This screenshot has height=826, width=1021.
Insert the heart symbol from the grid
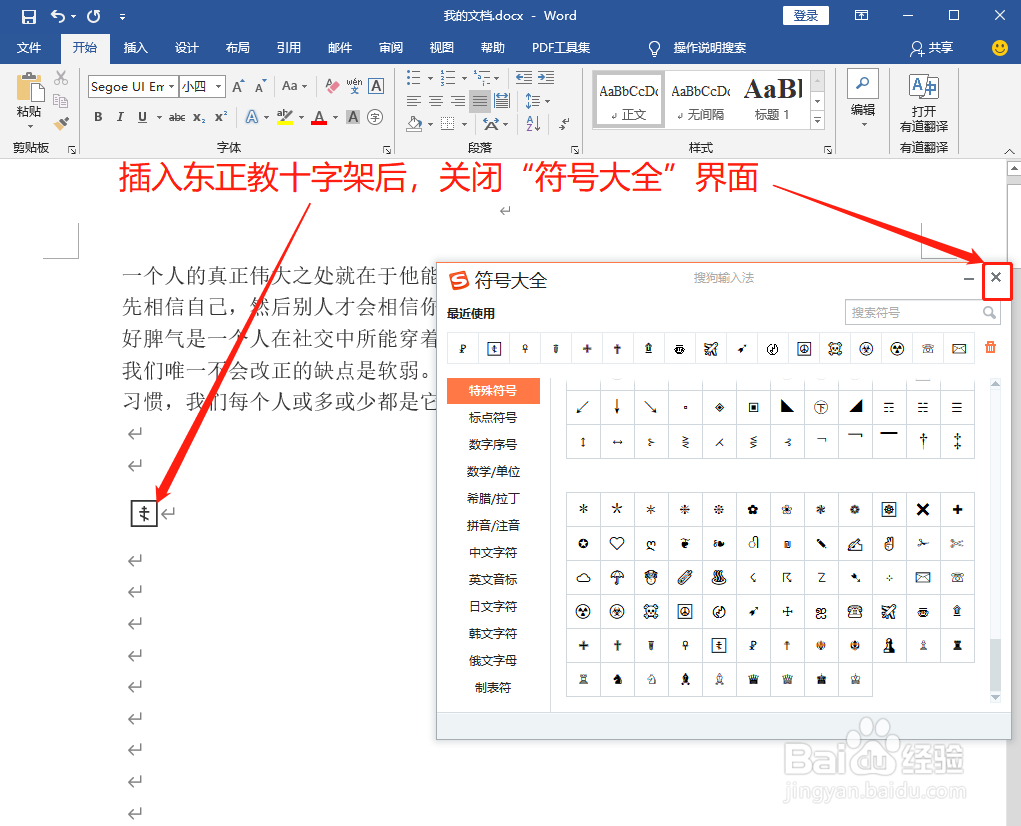pyautogui.click(x=617, y=544)
